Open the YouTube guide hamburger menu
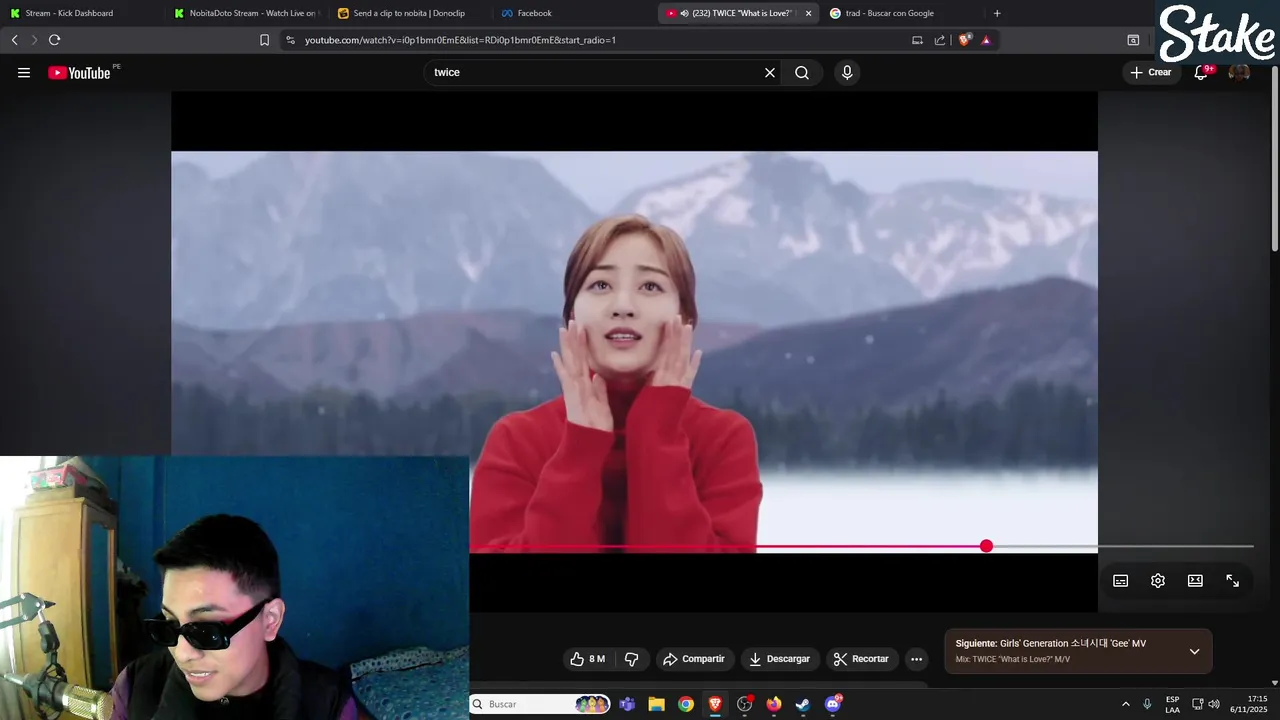The width and height of the screenshot is (1280, 720). [24, 72]
